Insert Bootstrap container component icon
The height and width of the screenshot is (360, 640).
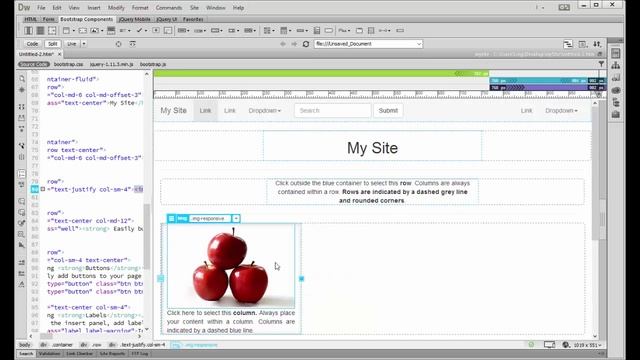click(x=28, y=31)
